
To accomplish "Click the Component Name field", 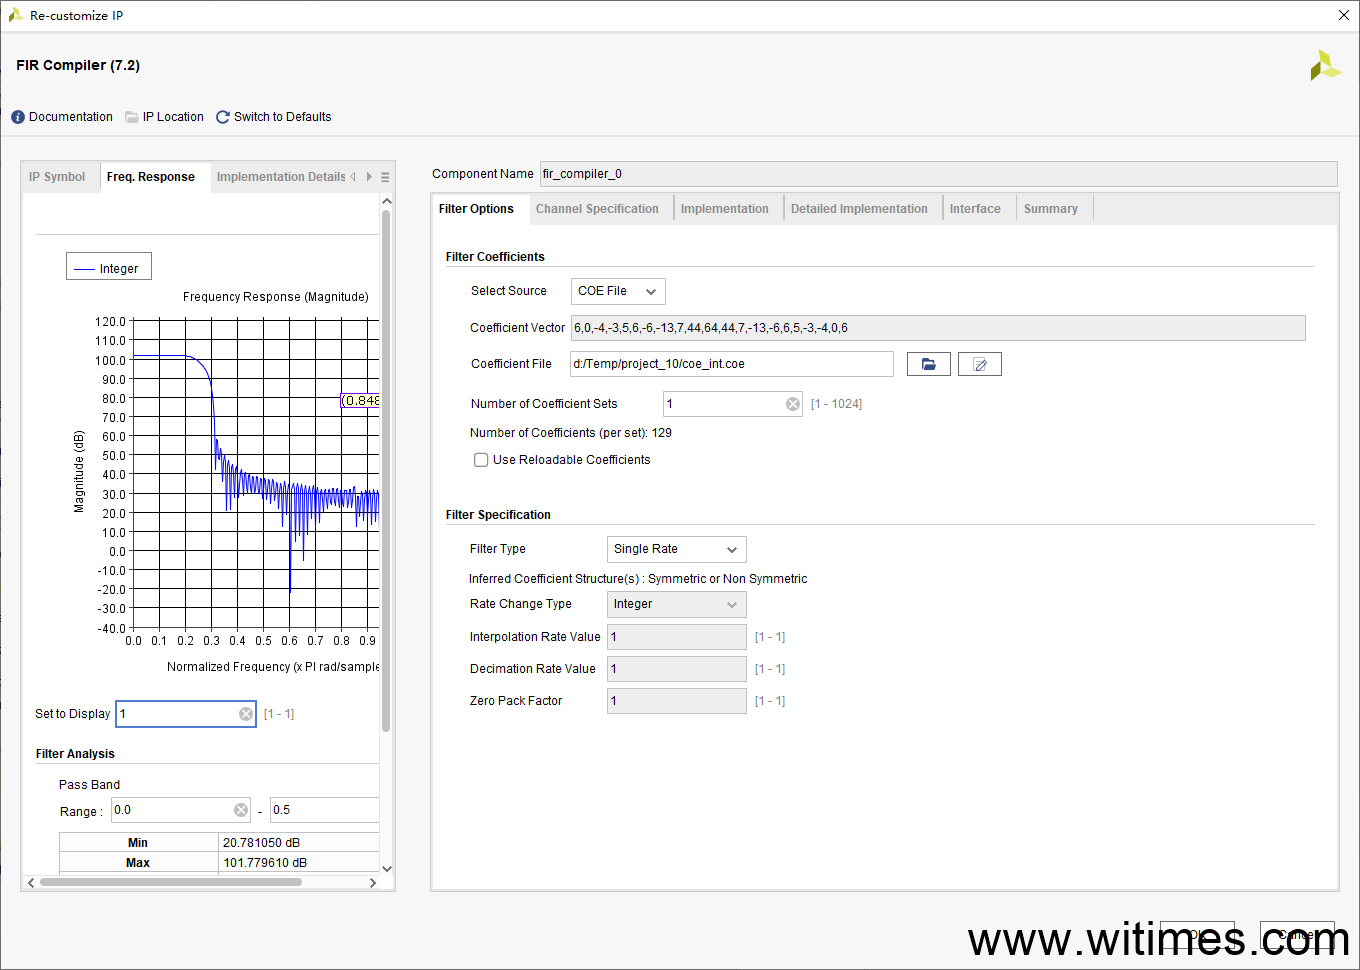I will coord(938,174).
